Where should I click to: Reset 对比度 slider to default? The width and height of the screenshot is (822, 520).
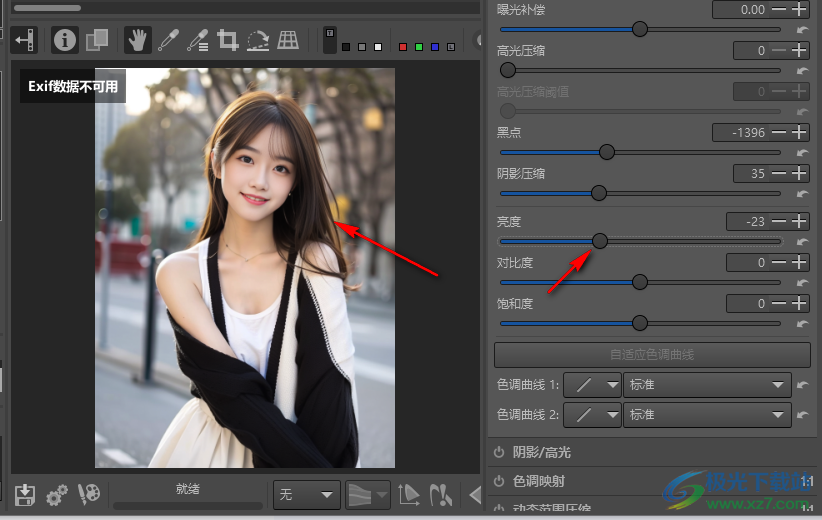pos(802,283)
